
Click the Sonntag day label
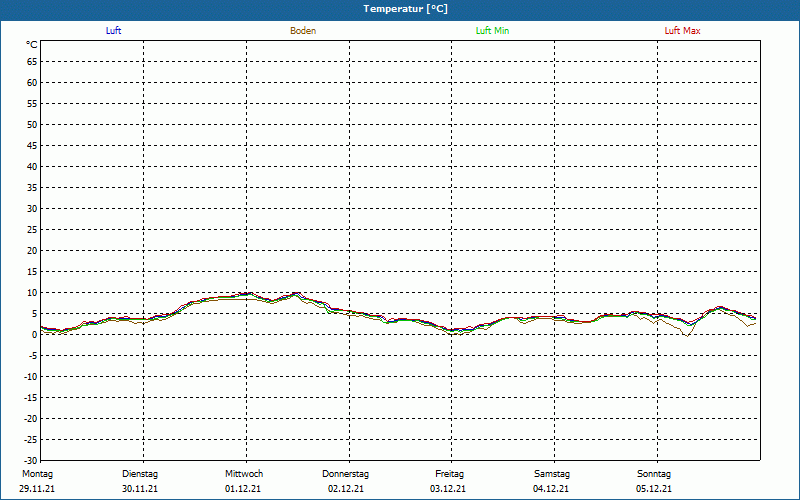click(654, 474)
